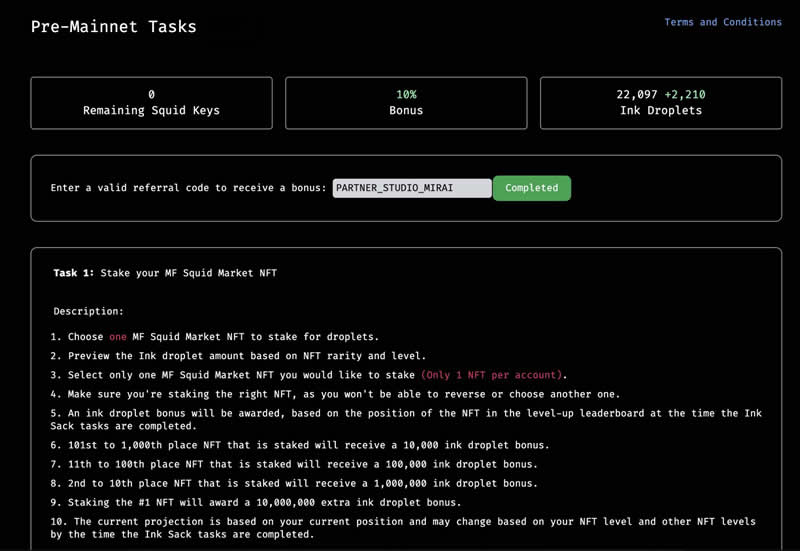Click step 4 about staking the right NFT

point(335,394)
